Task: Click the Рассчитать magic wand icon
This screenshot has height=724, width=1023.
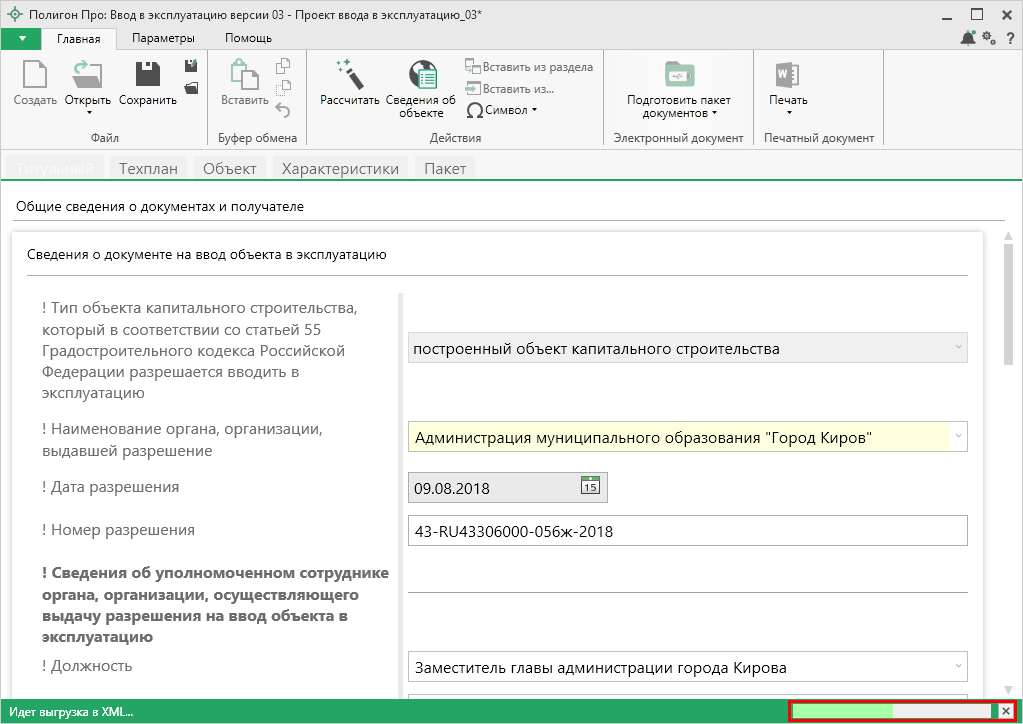Action: click(x=349, y=74)
